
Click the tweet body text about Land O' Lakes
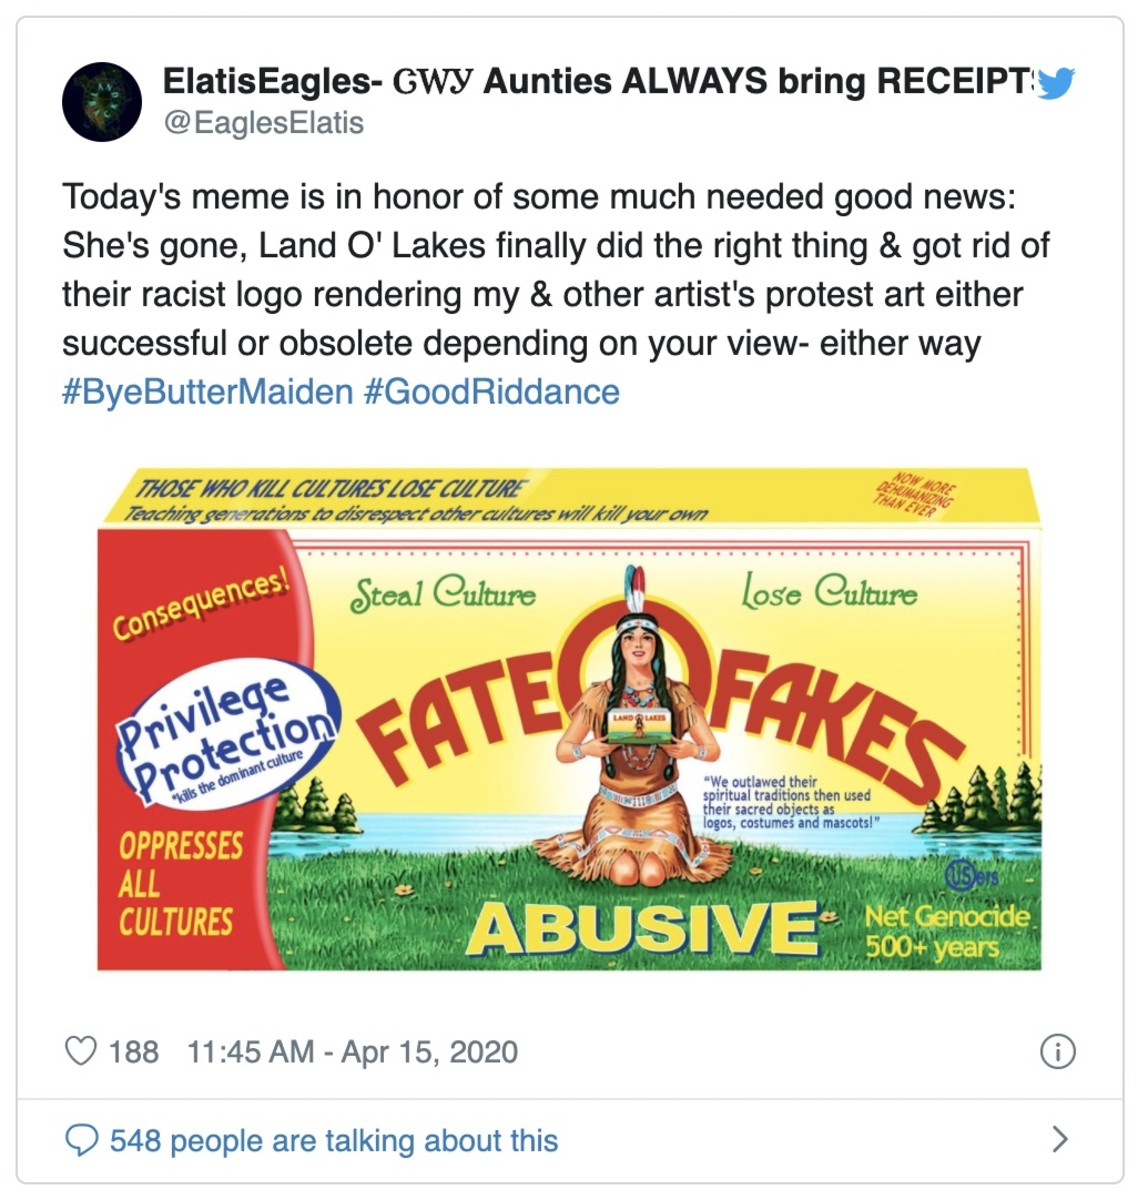tap(556, 270)
